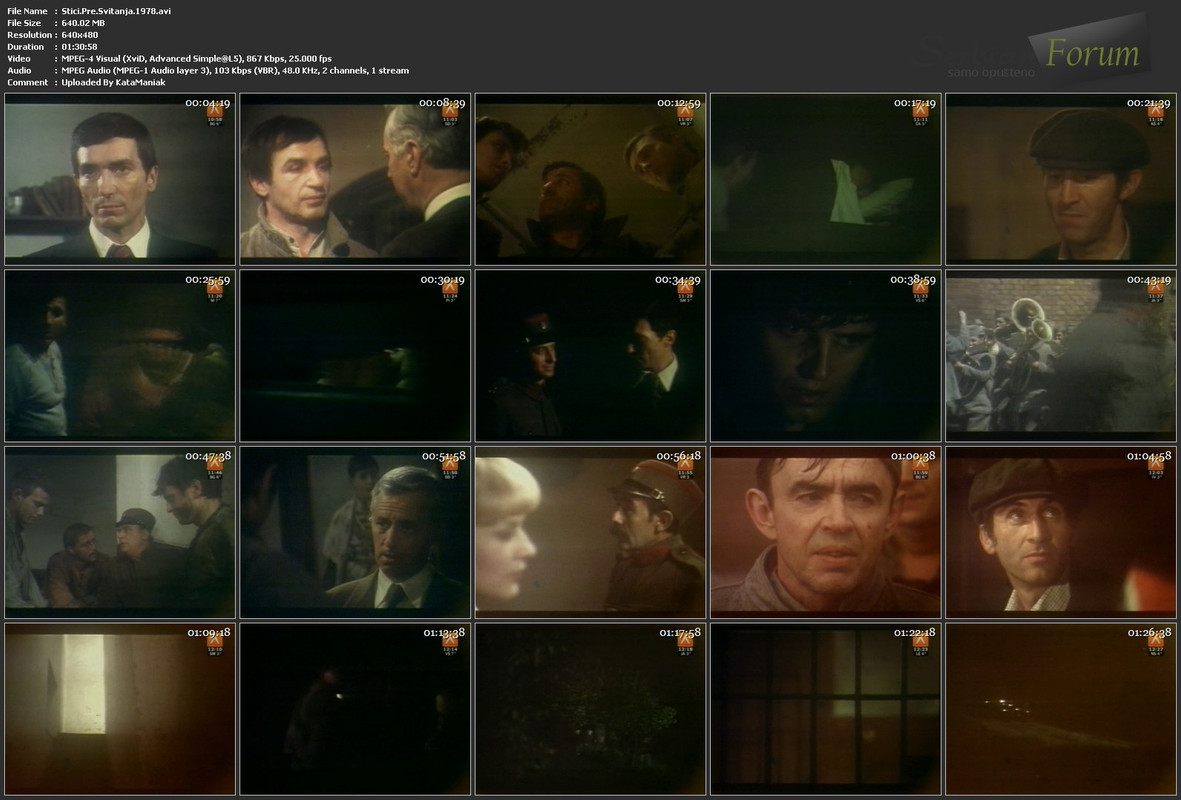Click the MPEG Audio info line
1181x800 pixels.
coord(235,71)
